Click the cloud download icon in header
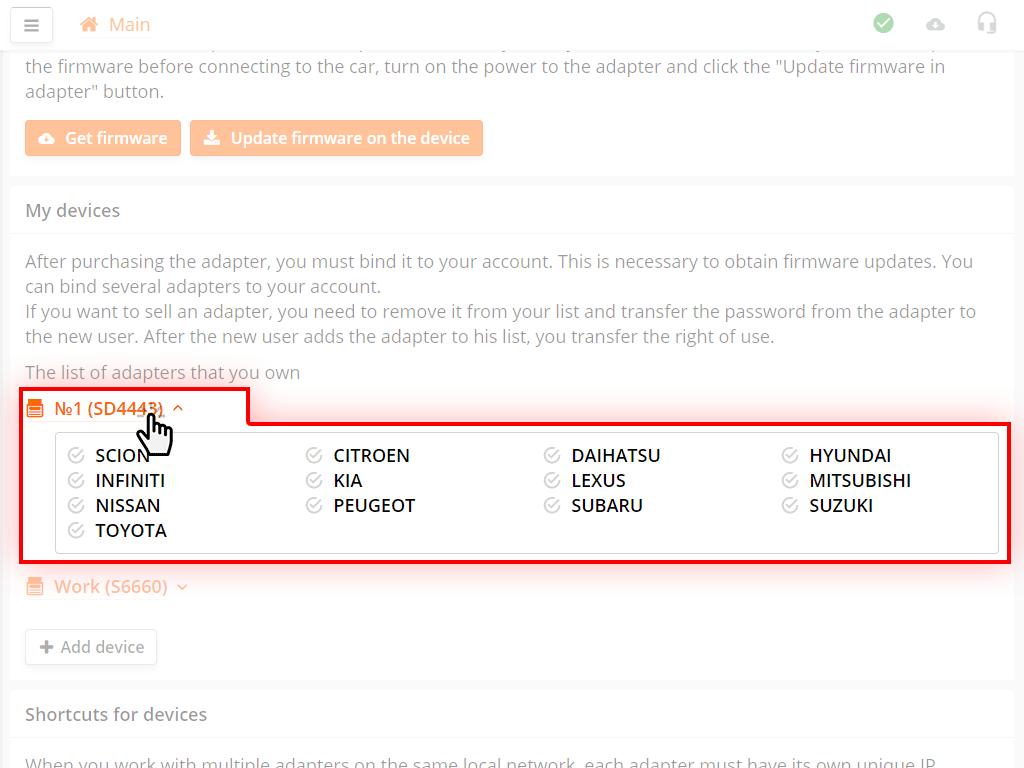Screen dimensions: 1024x768 coord(935,24)
